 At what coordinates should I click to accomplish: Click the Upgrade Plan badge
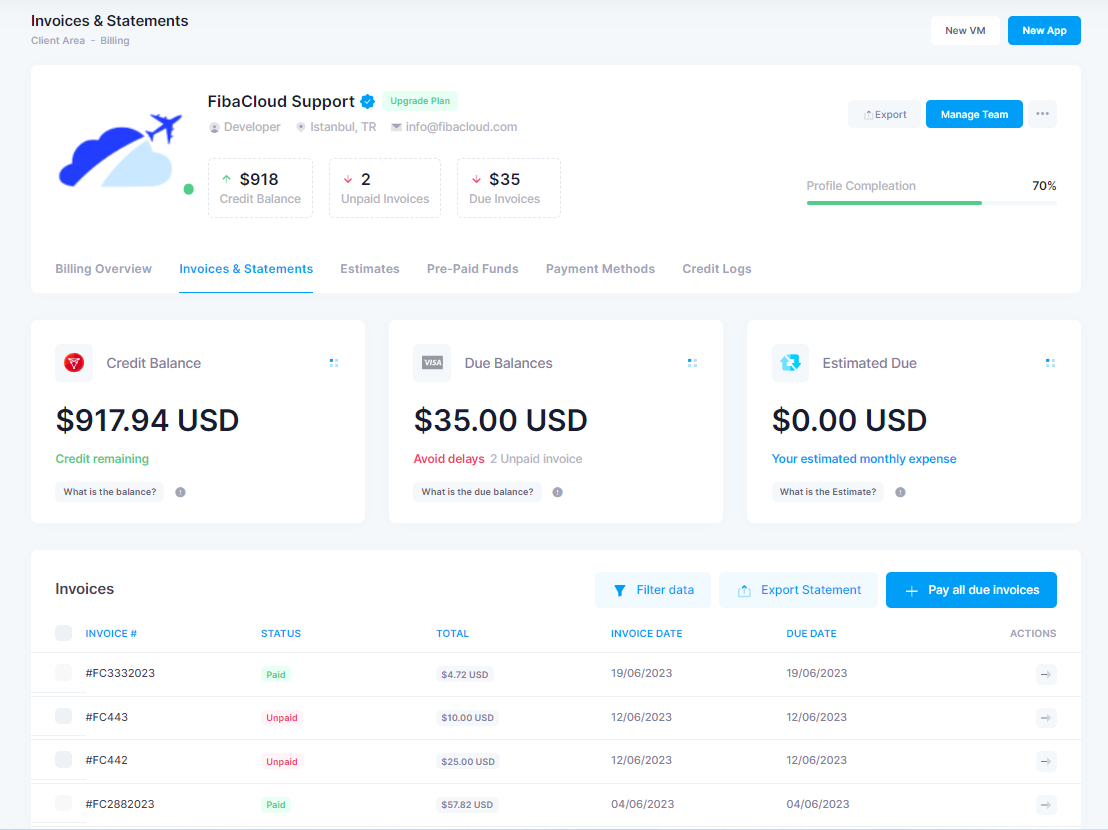420,101
